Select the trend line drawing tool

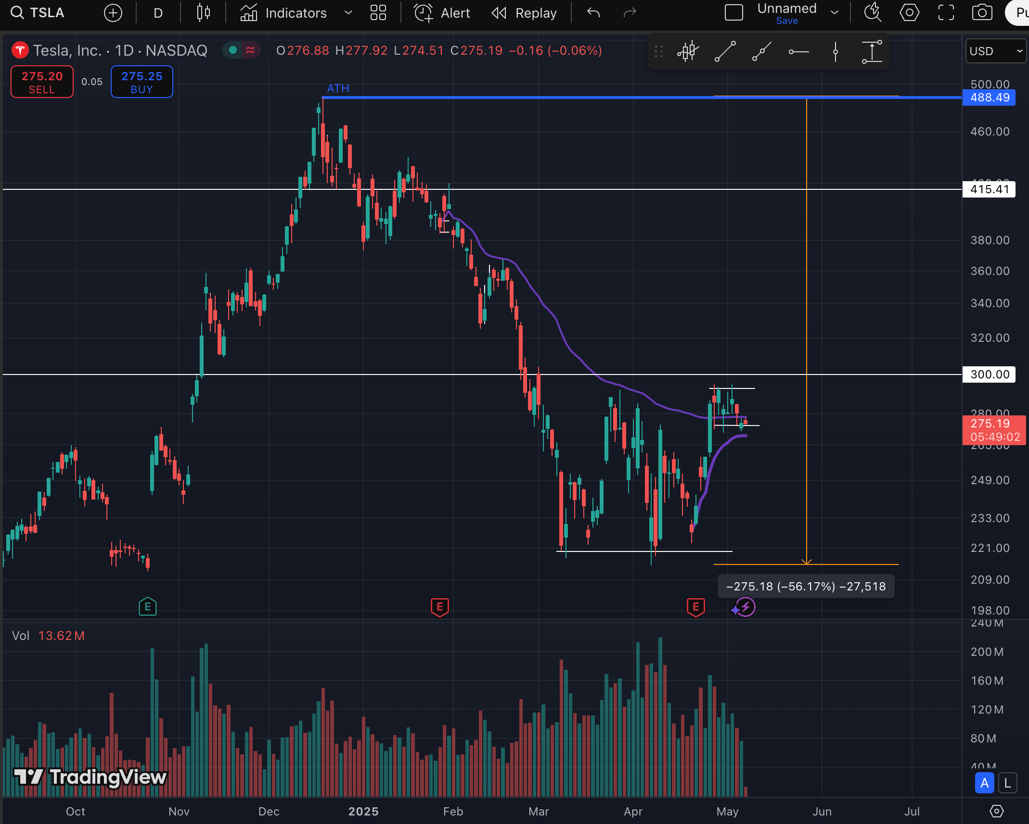point(724,52)
